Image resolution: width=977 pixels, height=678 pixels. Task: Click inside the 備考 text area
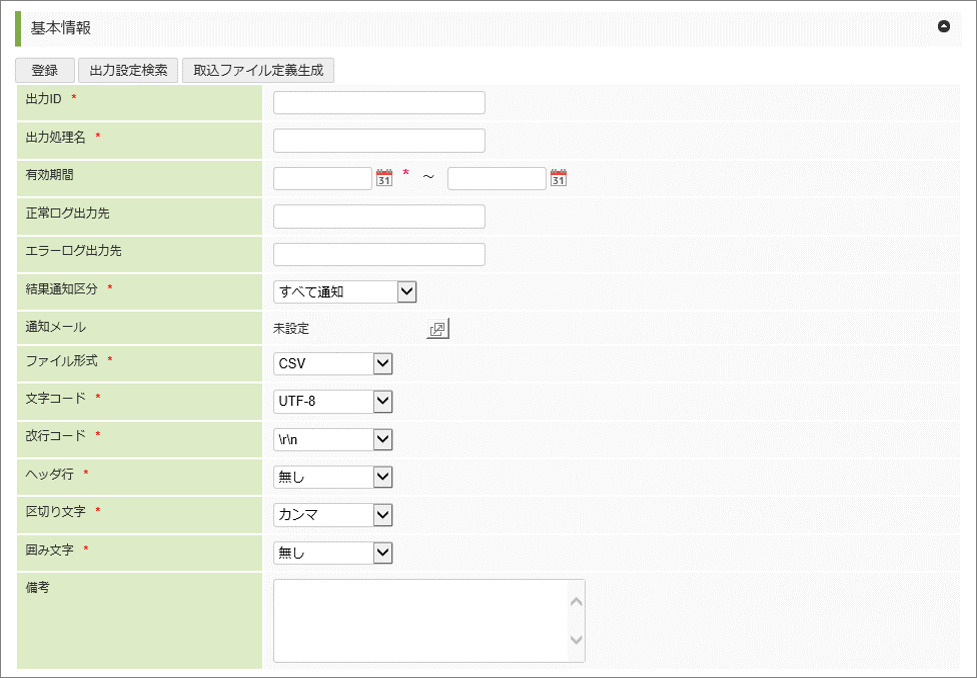point(420,620)
